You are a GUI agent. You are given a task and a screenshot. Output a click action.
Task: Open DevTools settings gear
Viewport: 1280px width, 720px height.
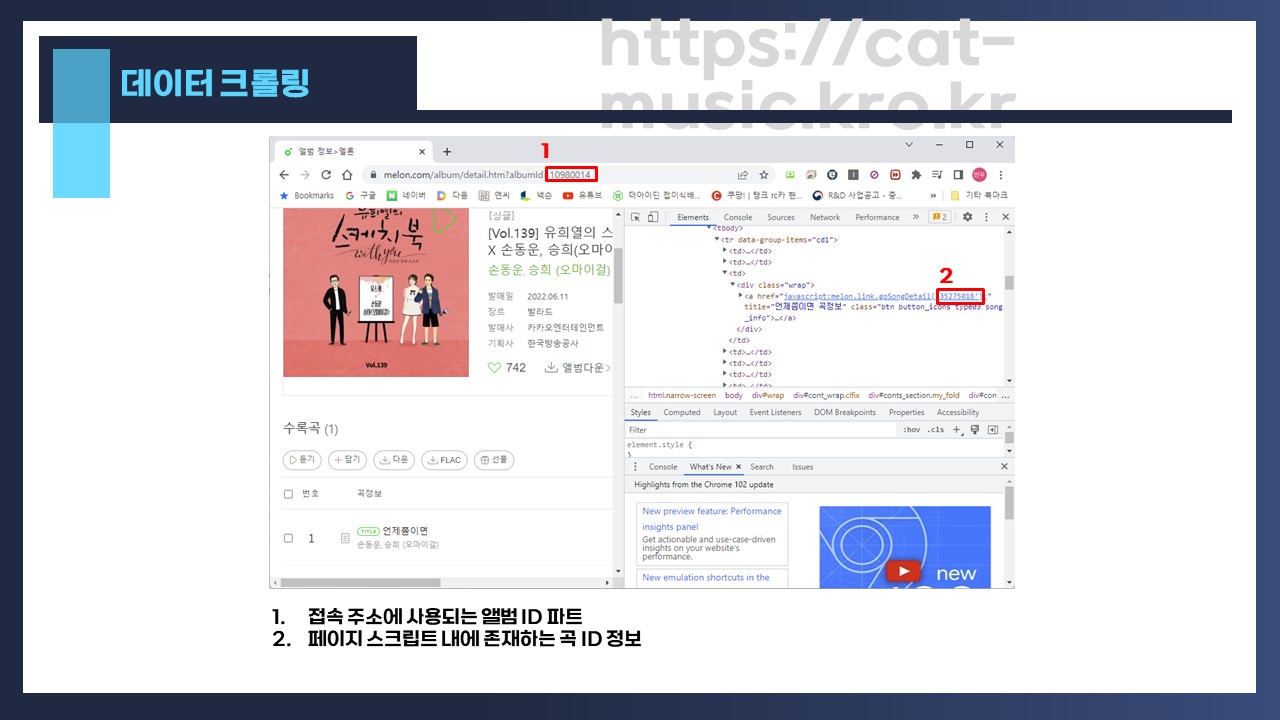coord(967,217)
